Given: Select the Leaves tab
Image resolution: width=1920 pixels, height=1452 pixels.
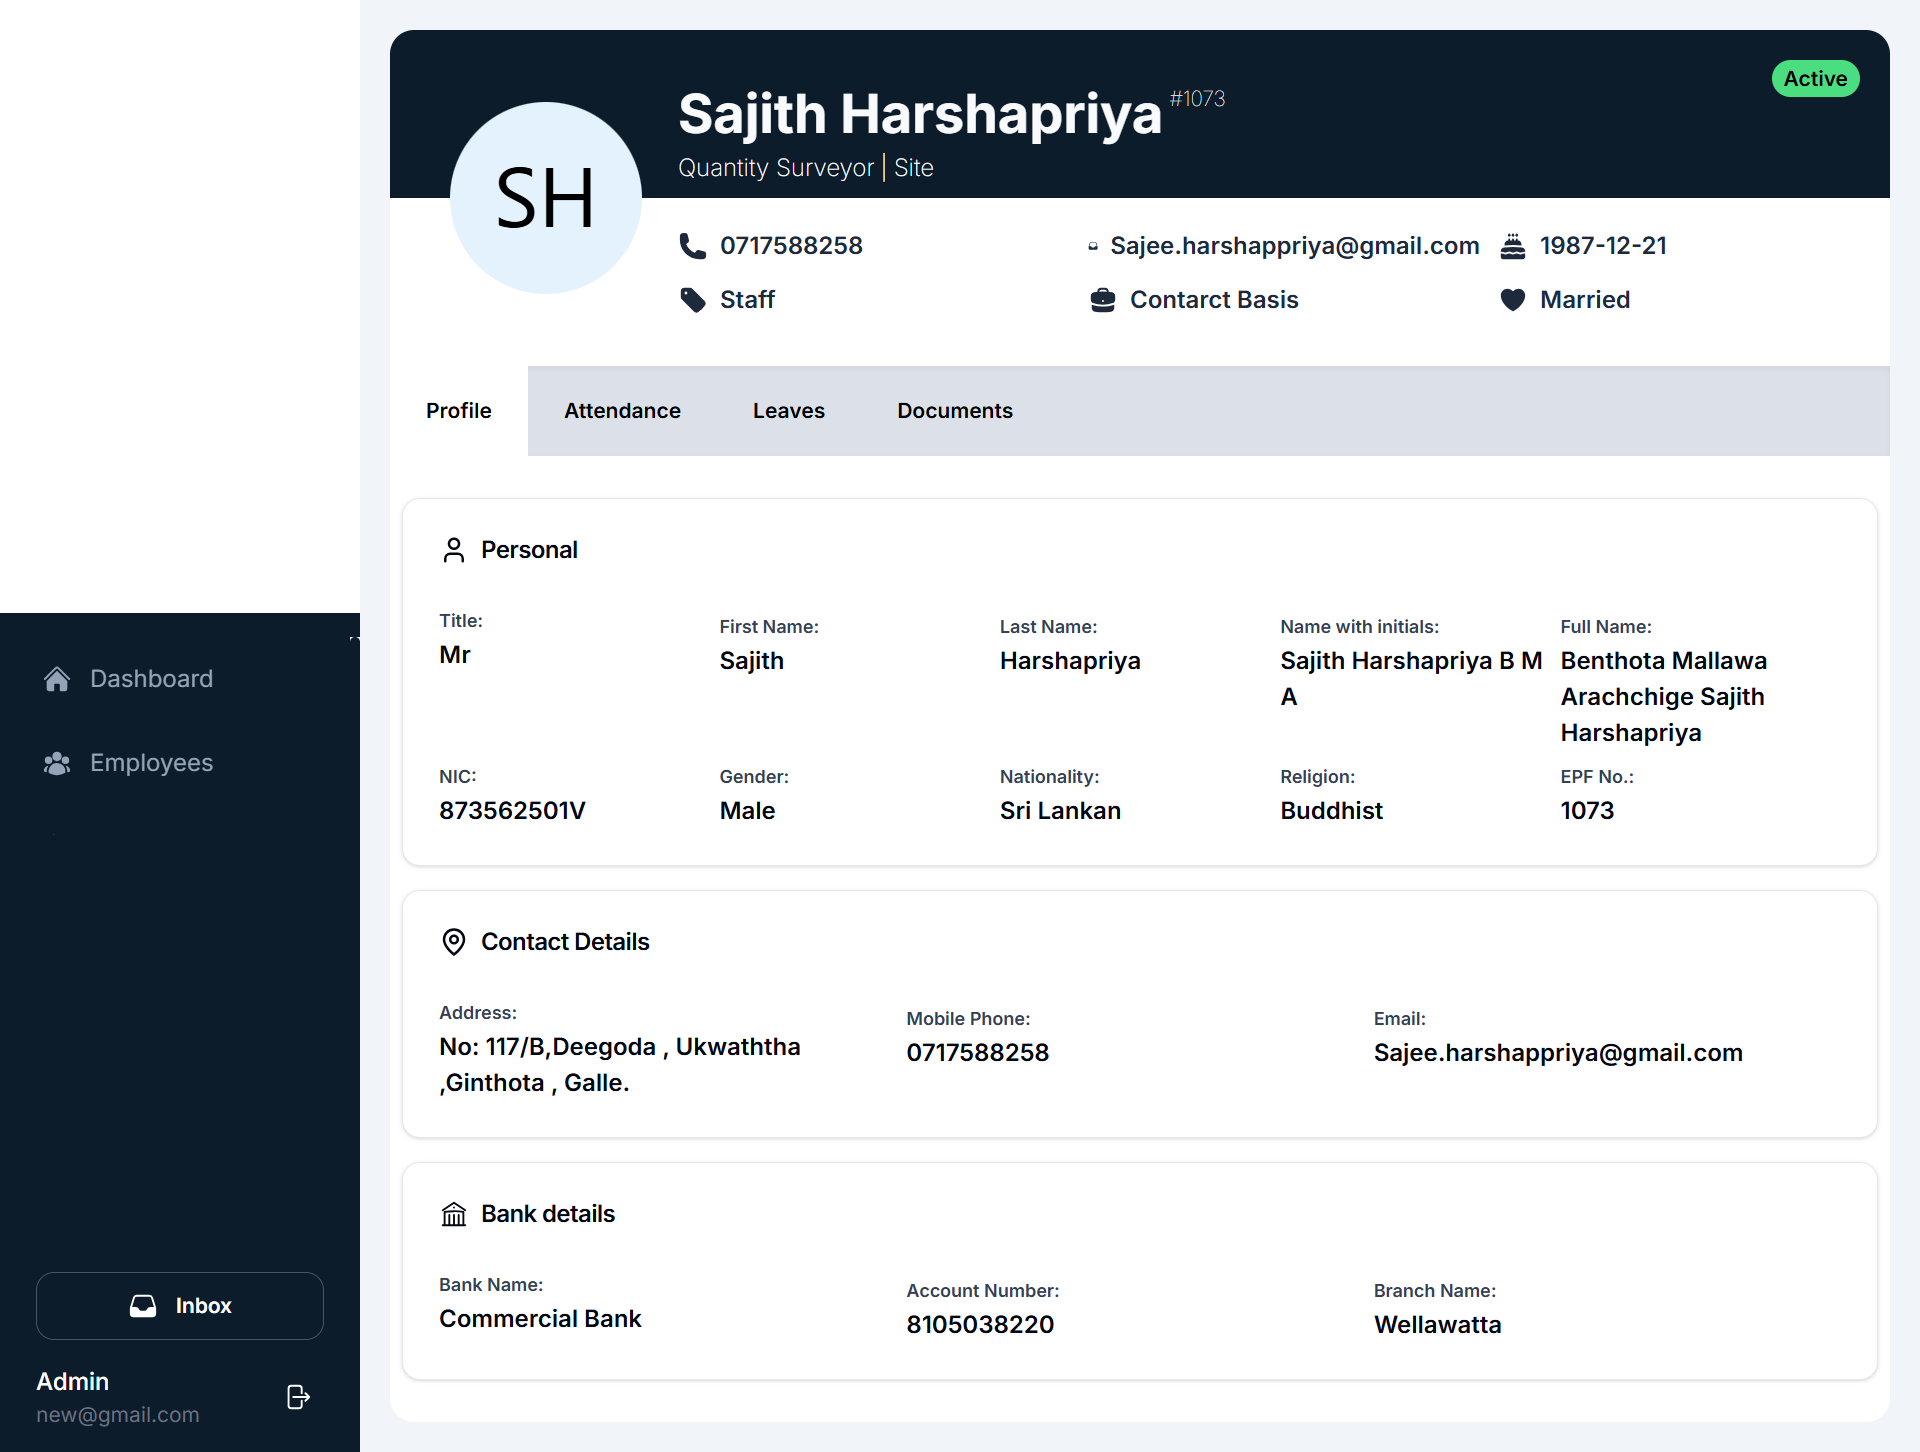Looking at the screenshot, I should point(788,410).
